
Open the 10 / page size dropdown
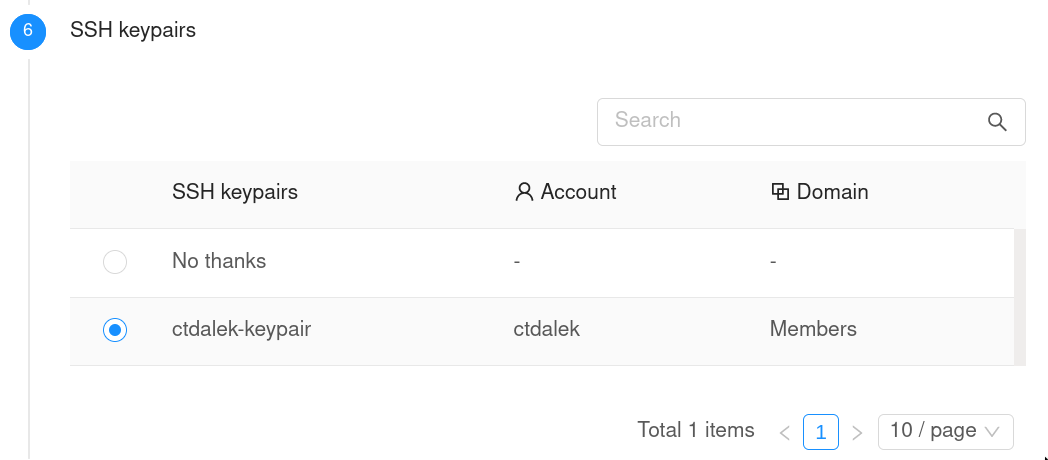(x=945, y=431)
